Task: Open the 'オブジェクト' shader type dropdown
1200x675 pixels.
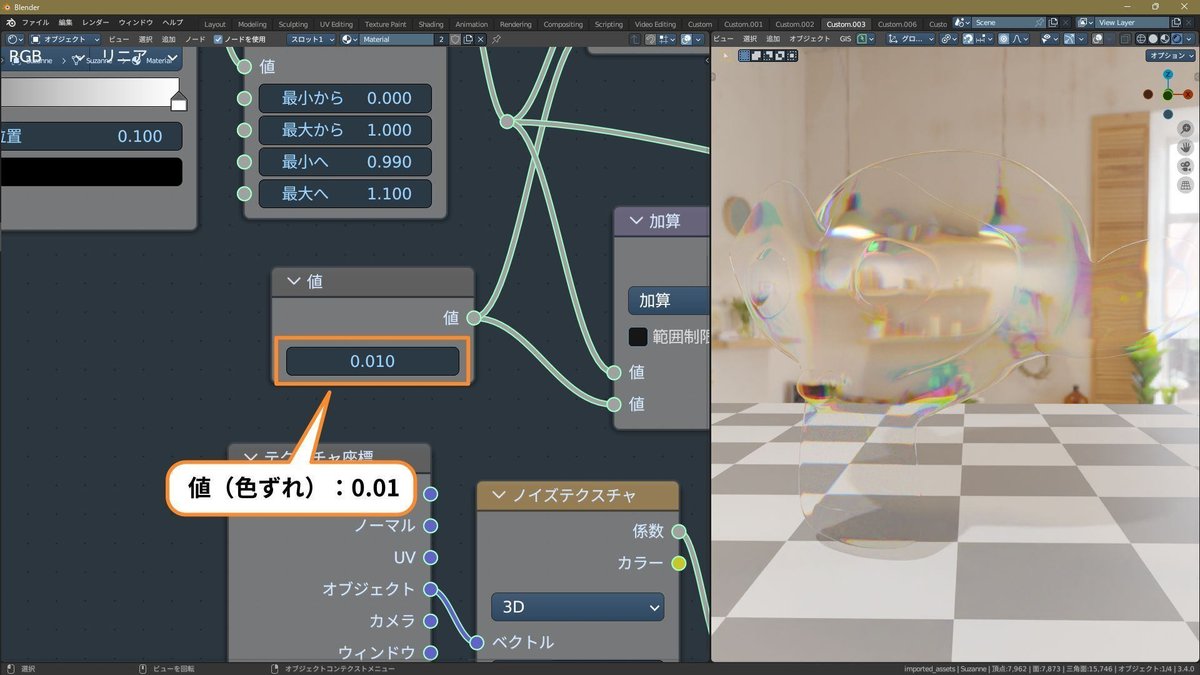Action: tap(65, 39)
